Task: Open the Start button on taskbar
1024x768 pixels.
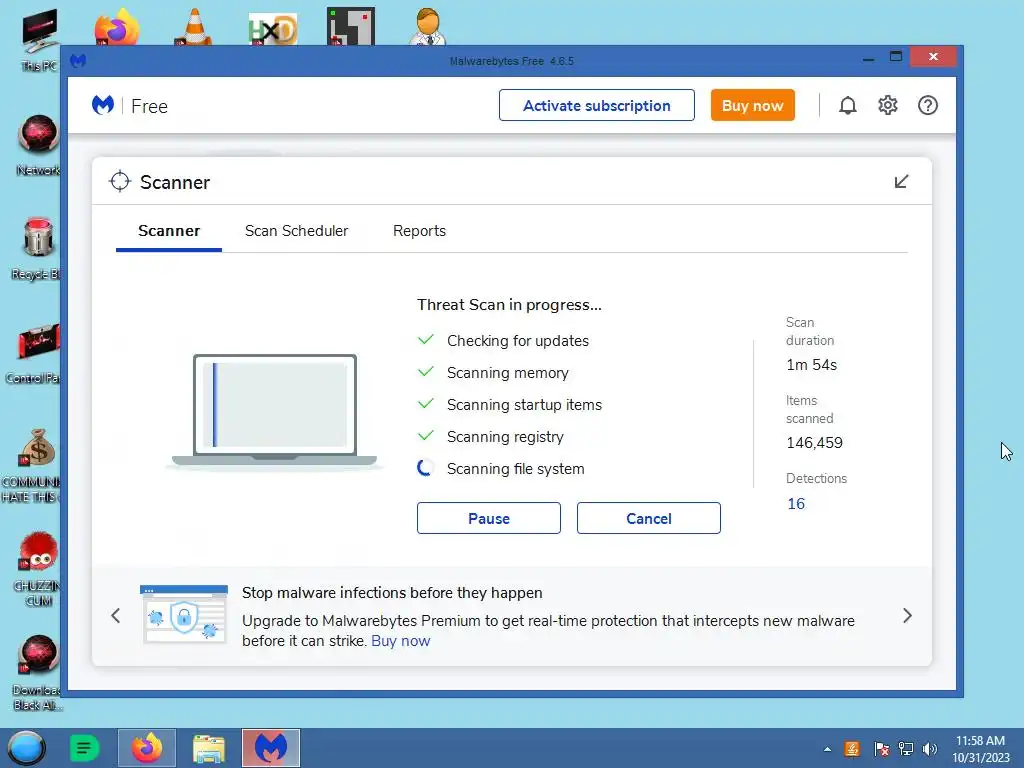Action: tap(26, 748)
